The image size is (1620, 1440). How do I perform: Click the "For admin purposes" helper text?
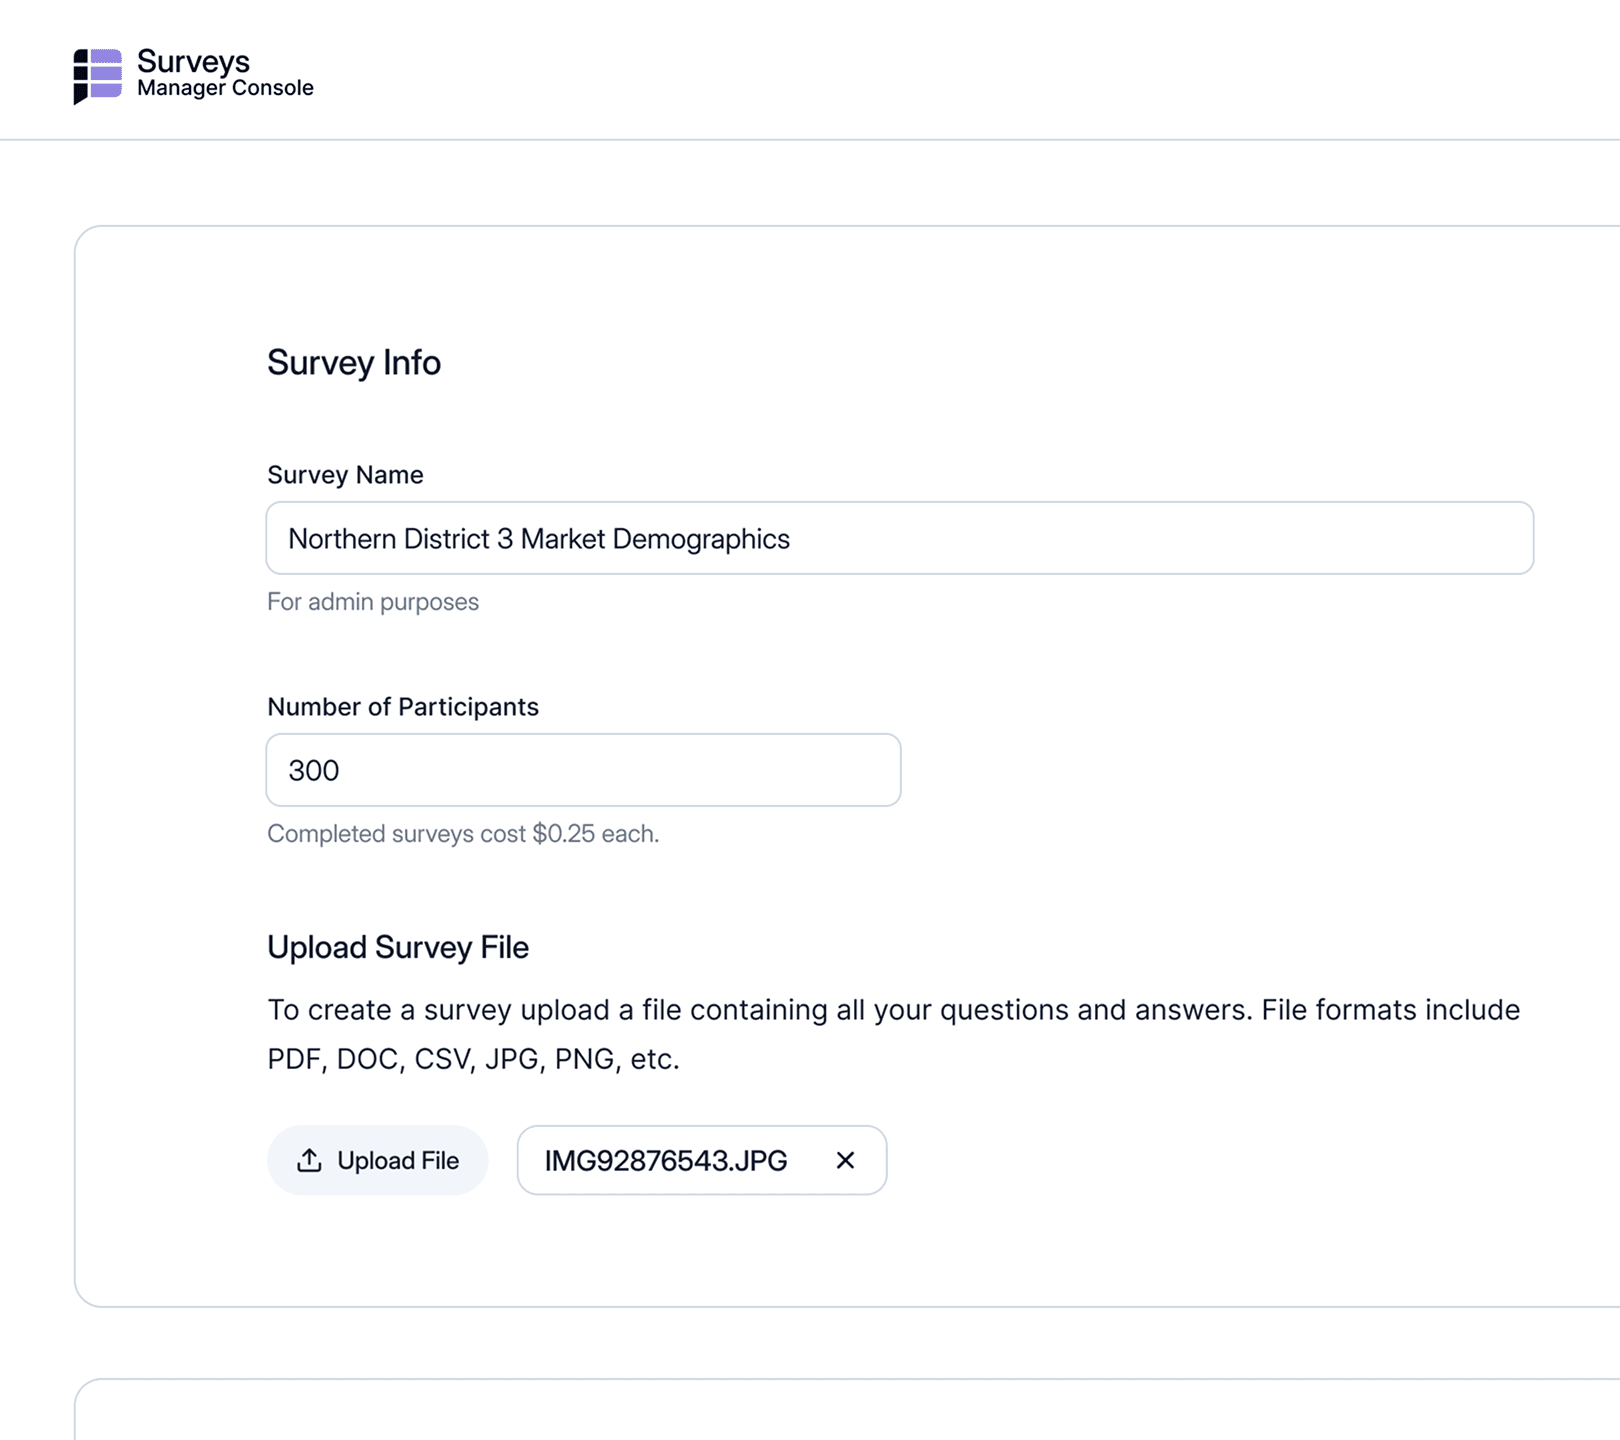(373, 602)
